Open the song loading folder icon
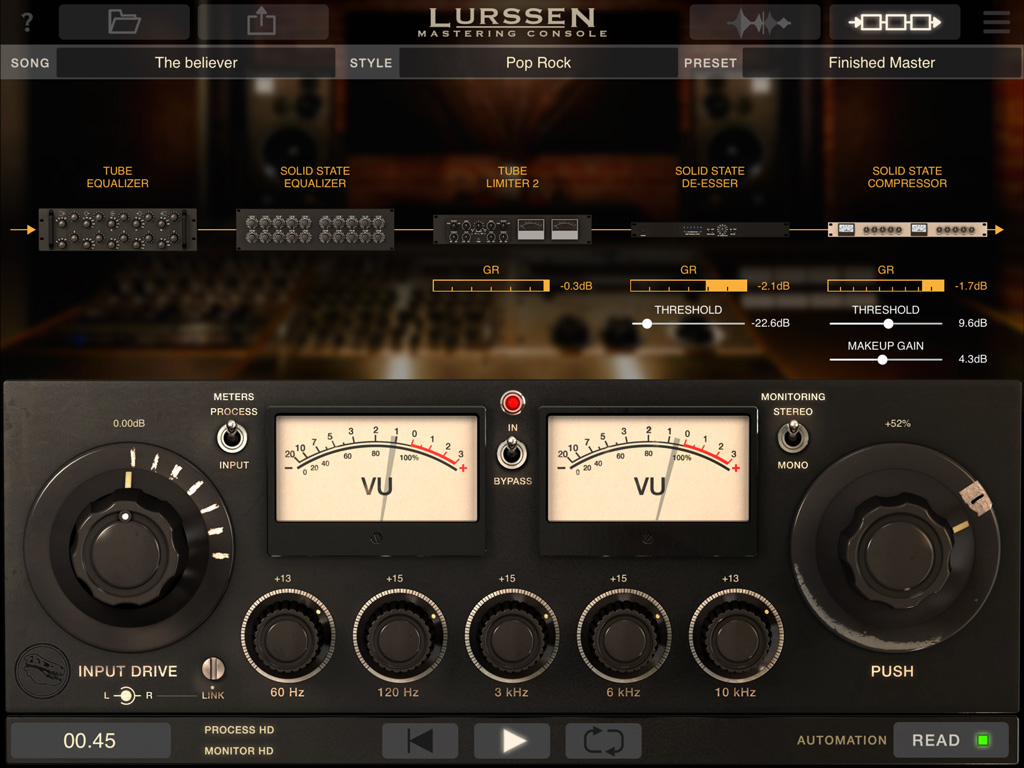 pyautogui.click(x=124, y=21)
